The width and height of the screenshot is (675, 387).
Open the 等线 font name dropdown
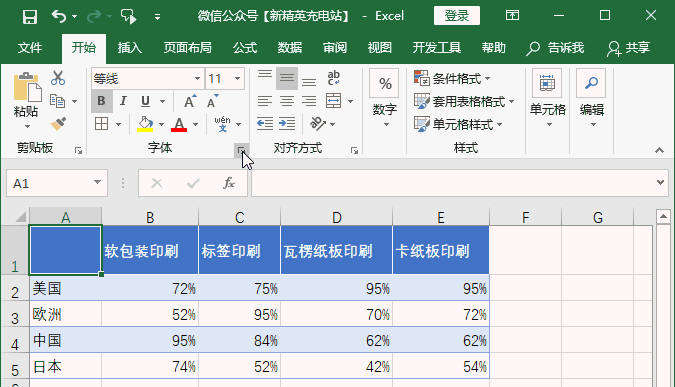point(197,78)
